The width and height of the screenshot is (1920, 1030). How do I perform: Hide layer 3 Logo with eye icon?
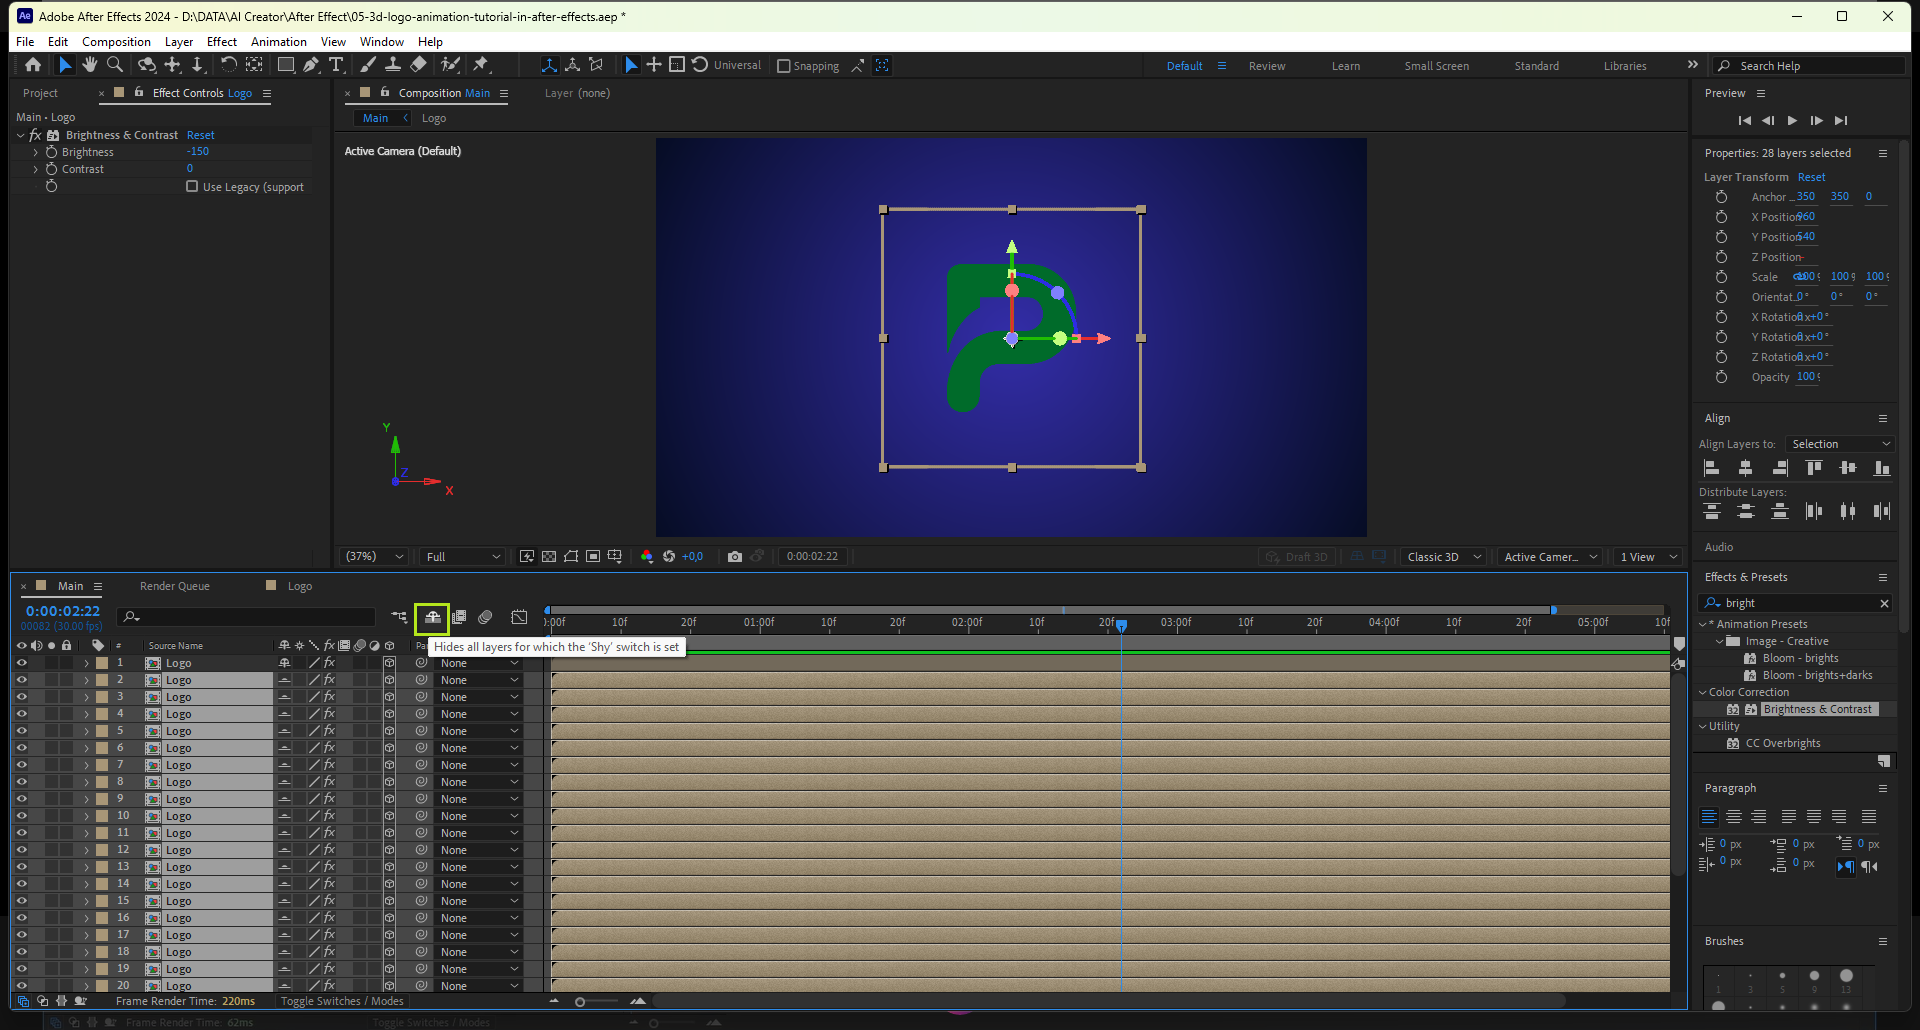tap(21, 697)
